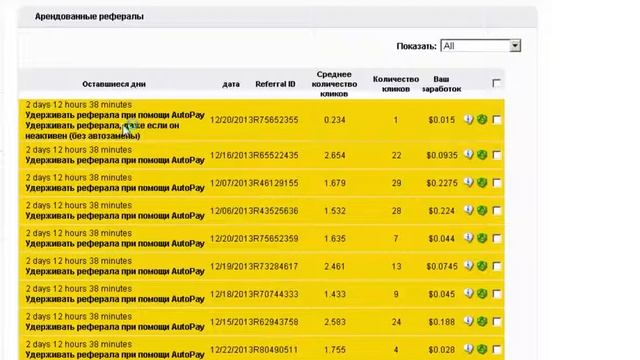Screen dimensions: 640x360
Task: Click the average clicks value 0.234
Action: (335, 120)
